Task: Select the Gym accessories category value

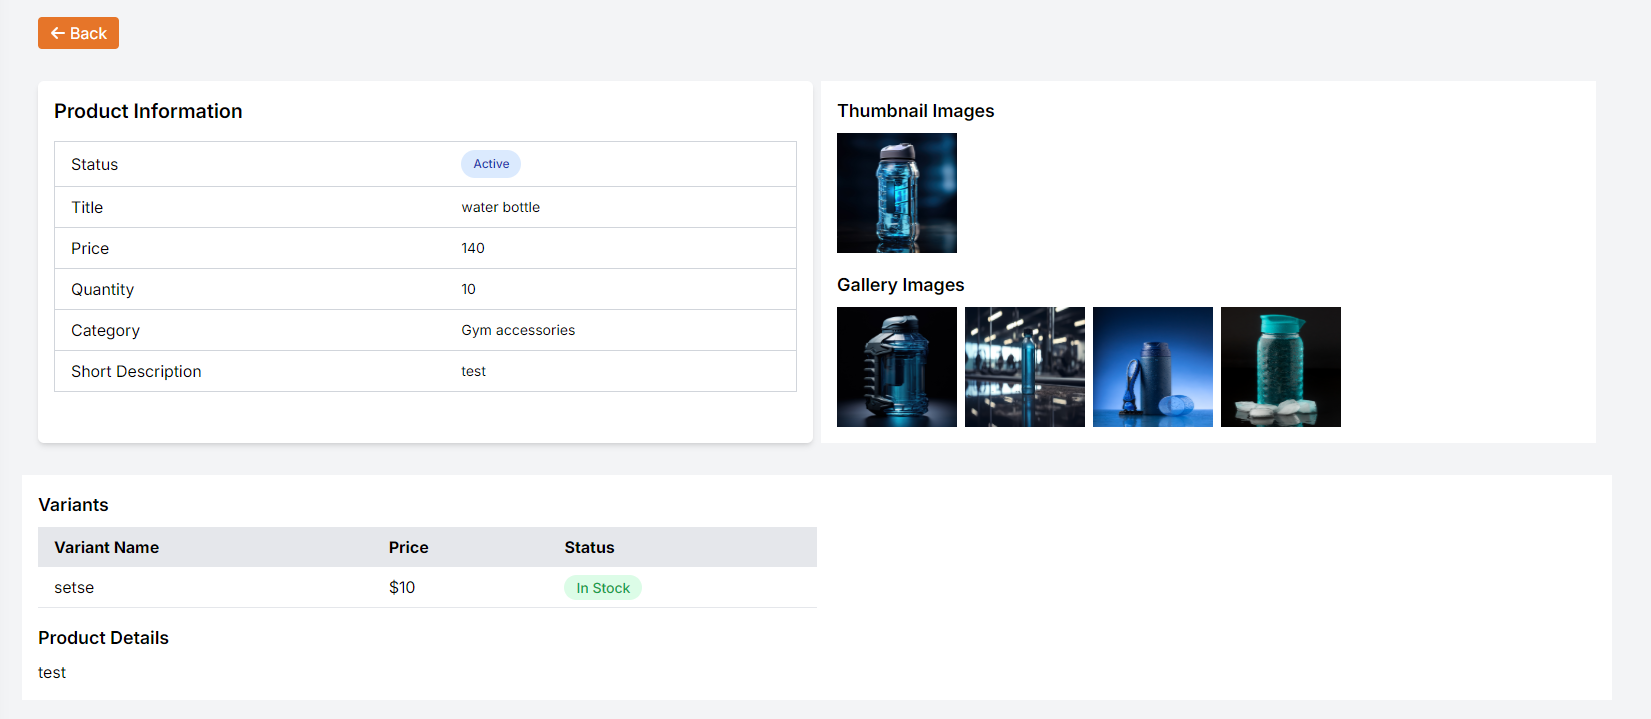Action: (x=517, y=330)
